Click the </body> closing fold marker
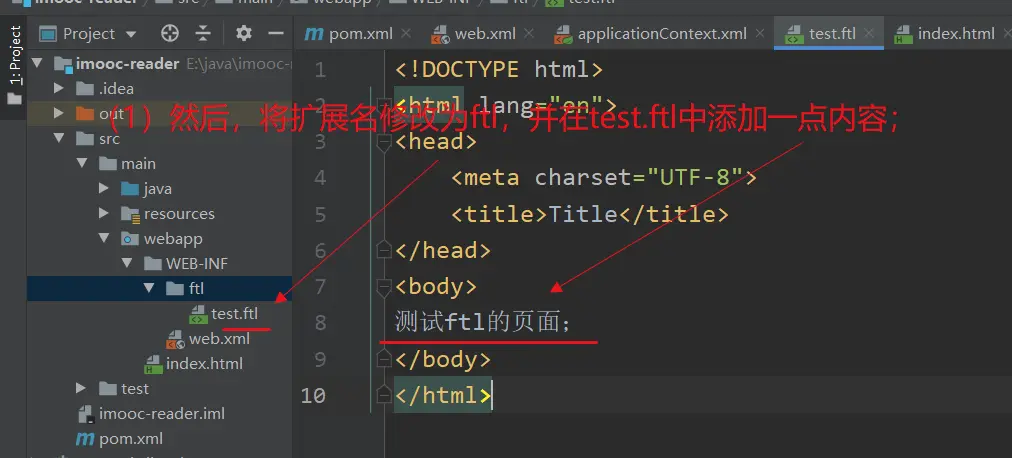The image size is (1012, 458). [x=384, y=357]
